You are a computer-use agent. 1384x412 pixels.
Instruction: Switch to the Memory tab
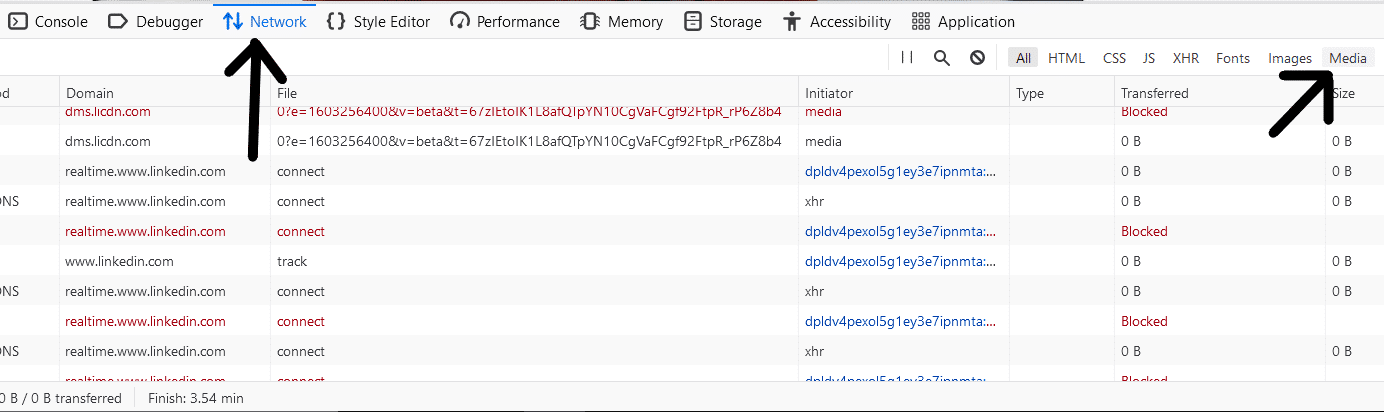tap(622, 21)
